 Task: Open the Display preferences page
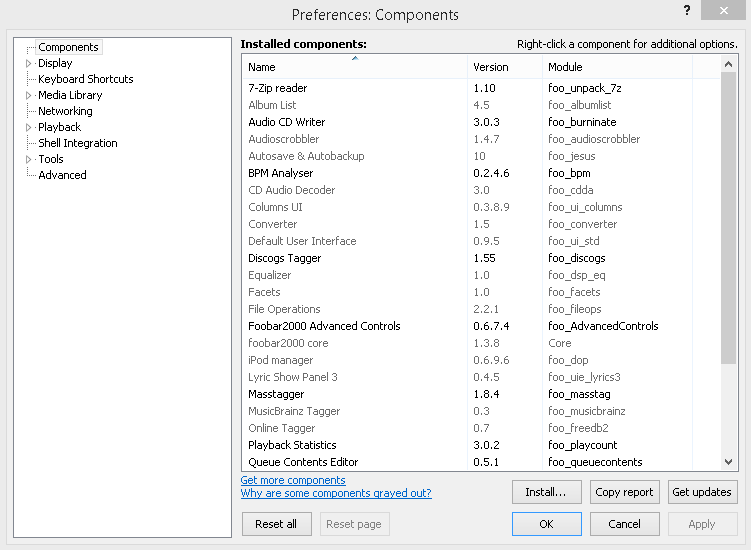pyautogui.click(x=55, y=63)
